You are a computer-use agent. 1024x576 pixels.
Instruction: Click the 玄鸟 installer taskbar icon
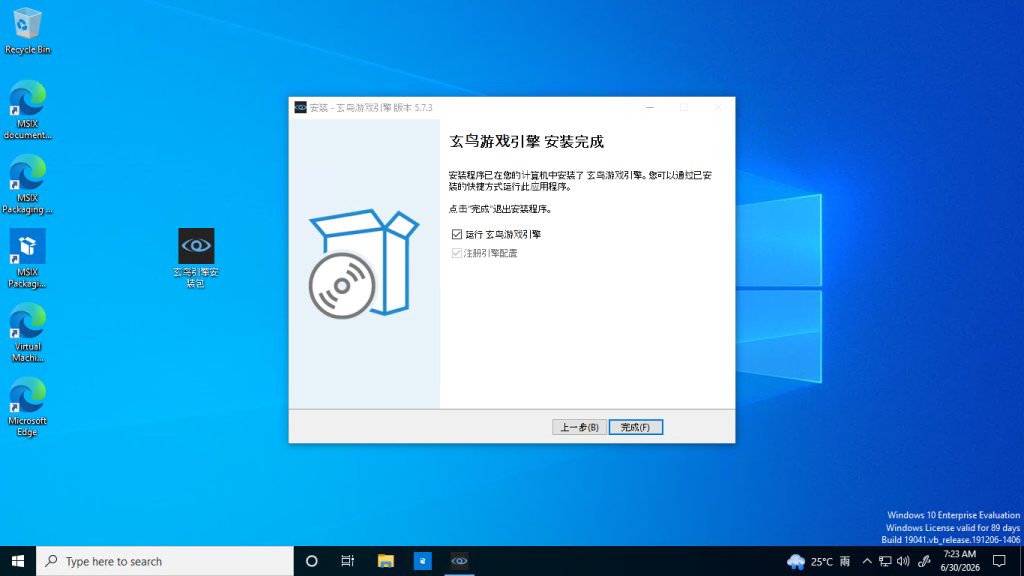click(x=459, y=561)
